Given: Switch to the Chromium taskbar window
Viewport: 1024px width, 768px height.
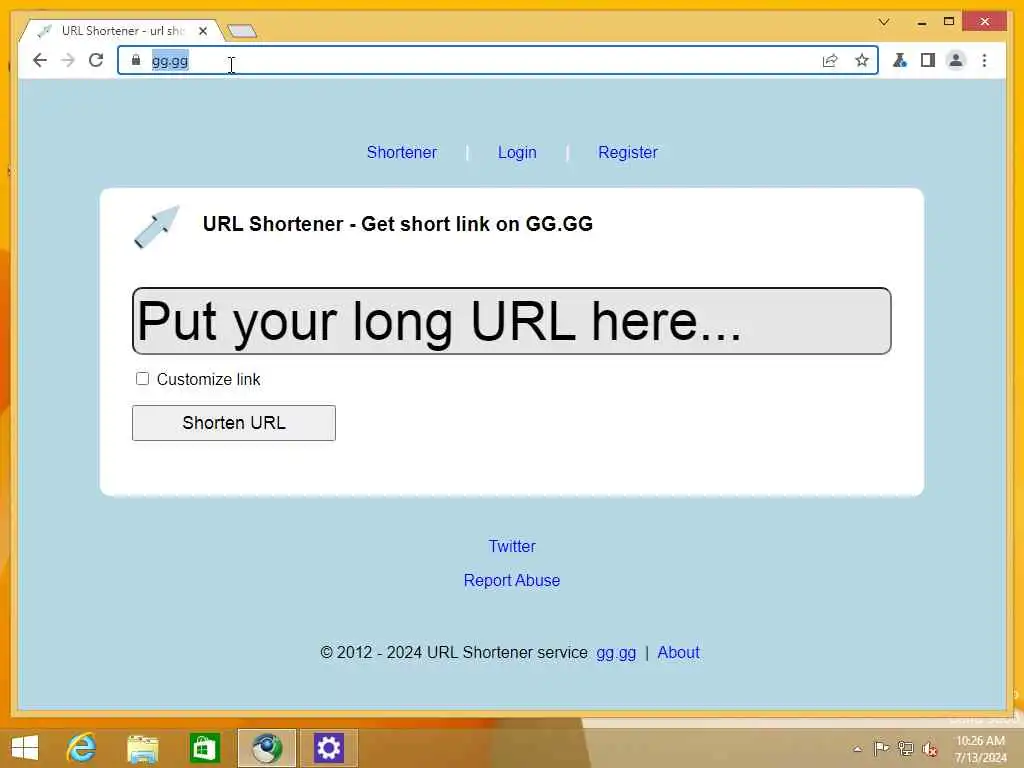Looking at the screenshot, I should 266,748.
